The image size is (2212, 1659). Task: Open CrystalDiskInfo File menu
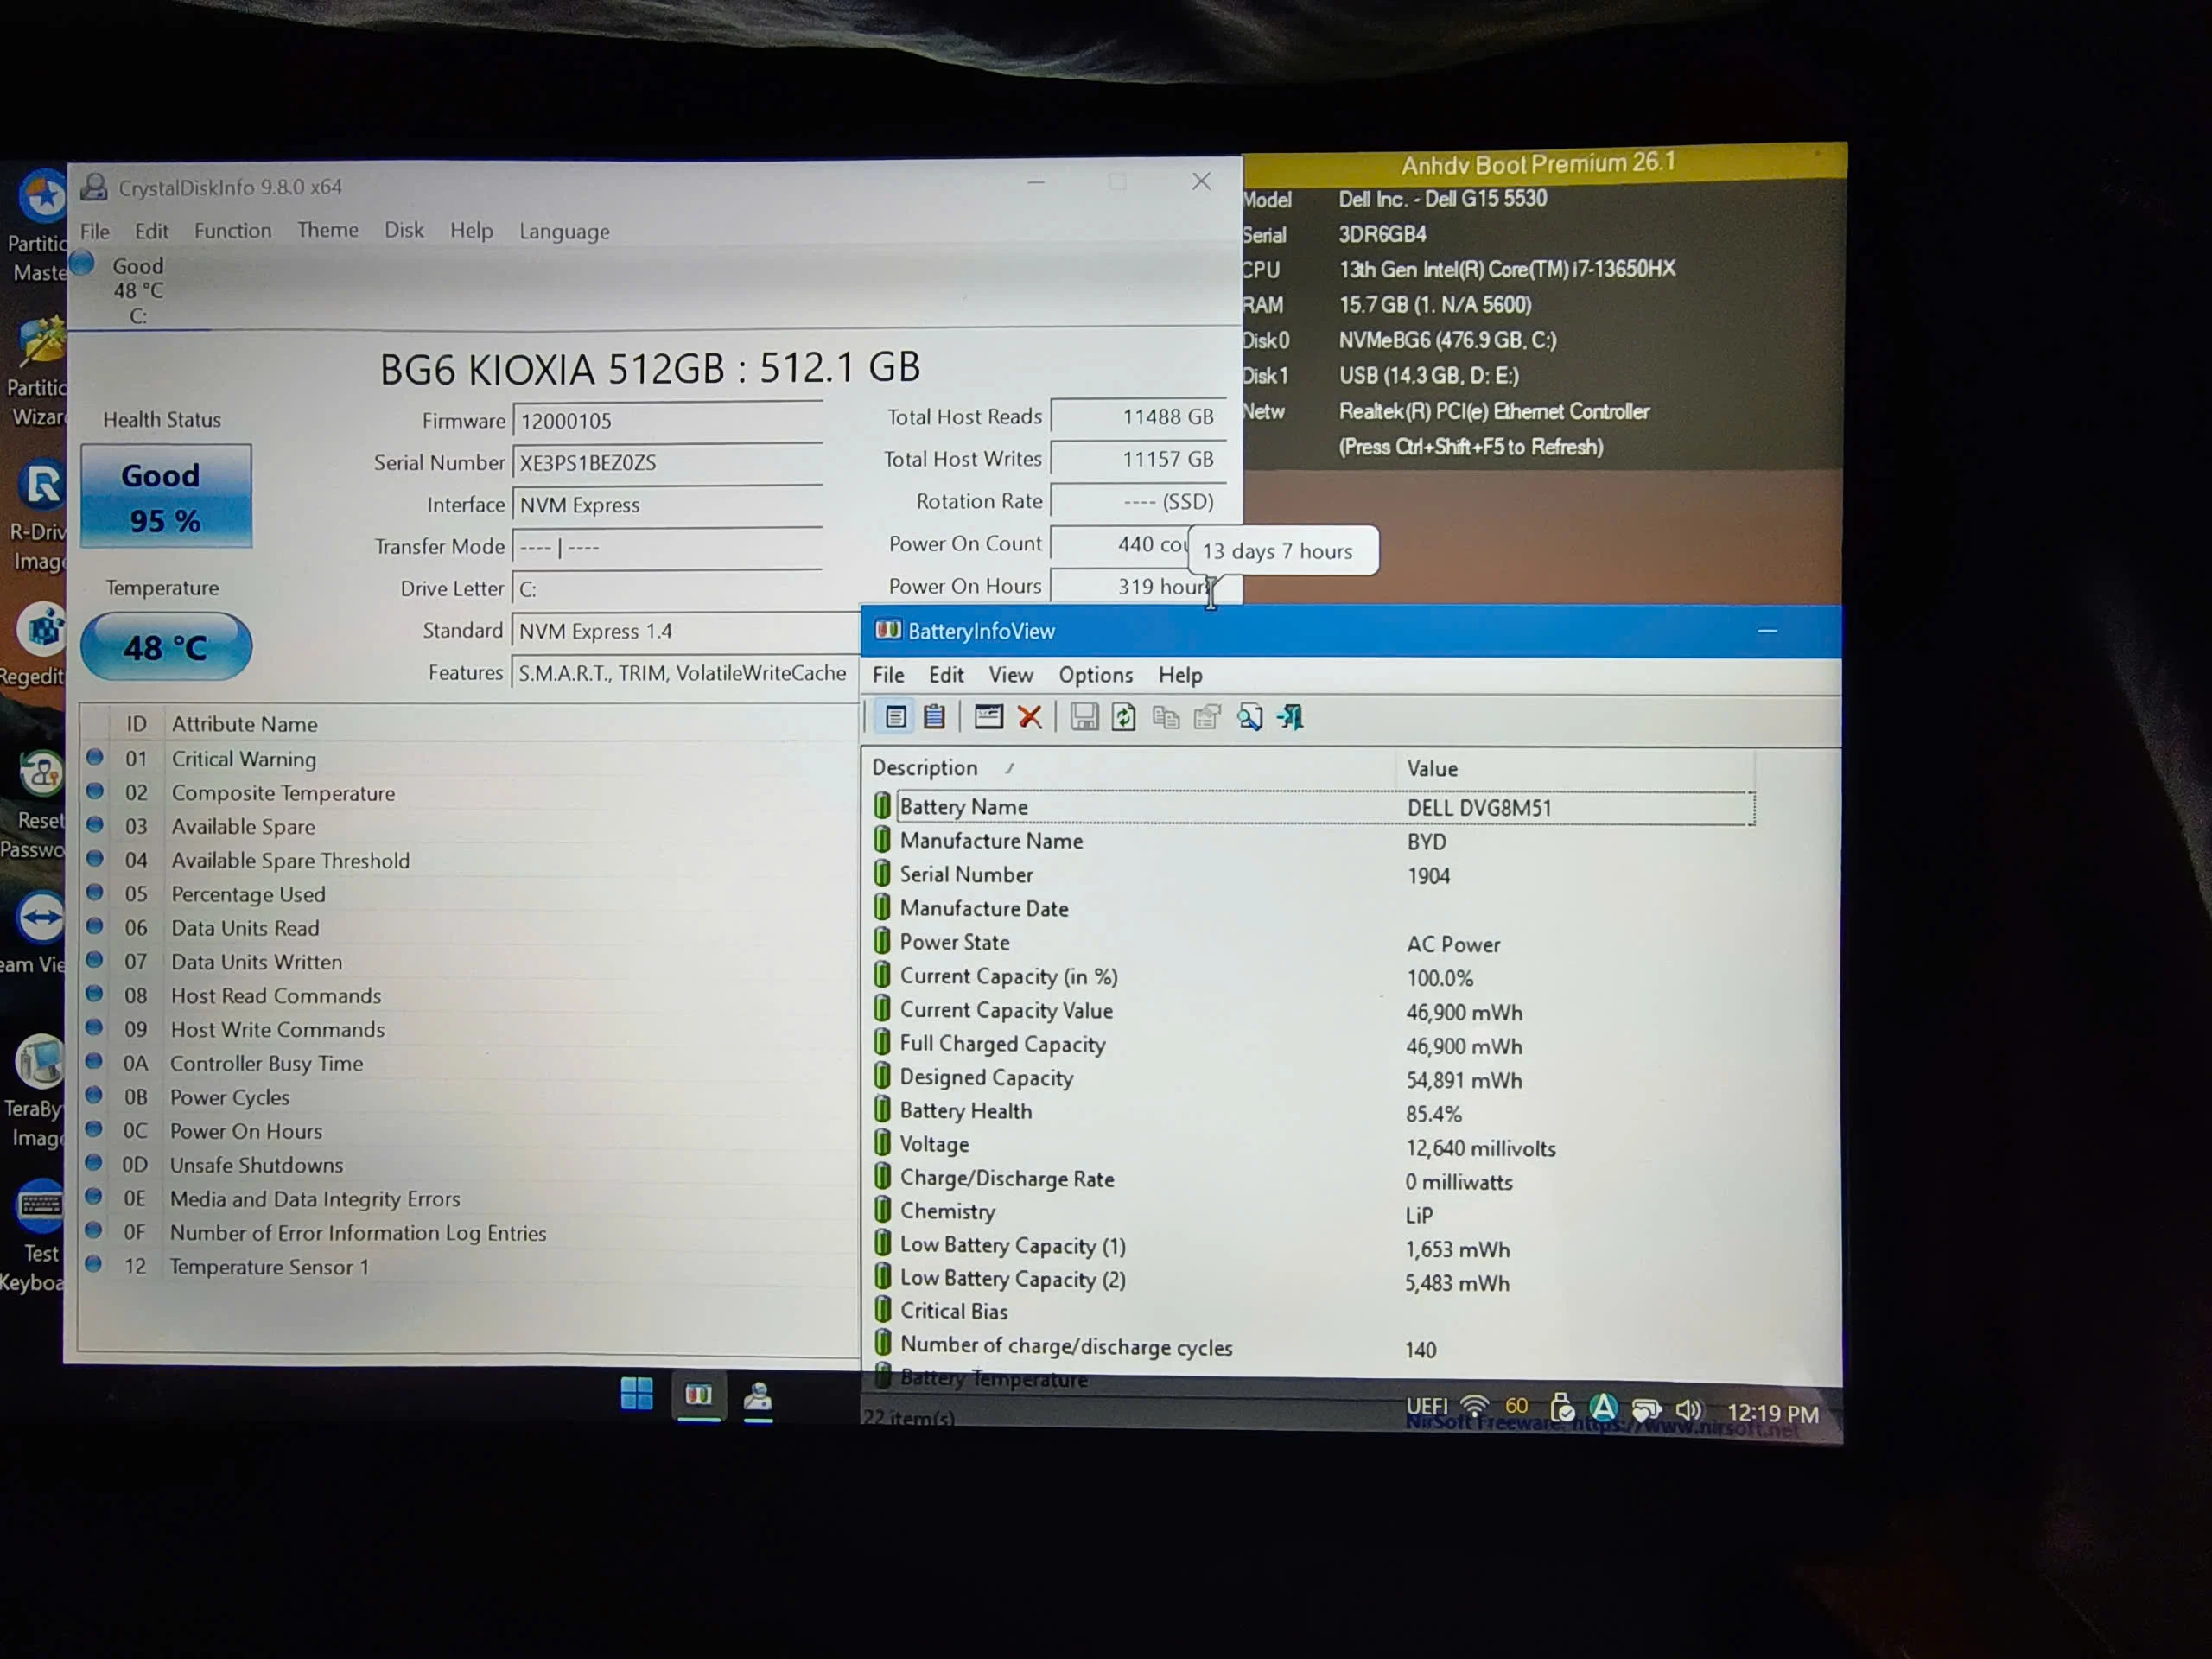tap(95, 231)
